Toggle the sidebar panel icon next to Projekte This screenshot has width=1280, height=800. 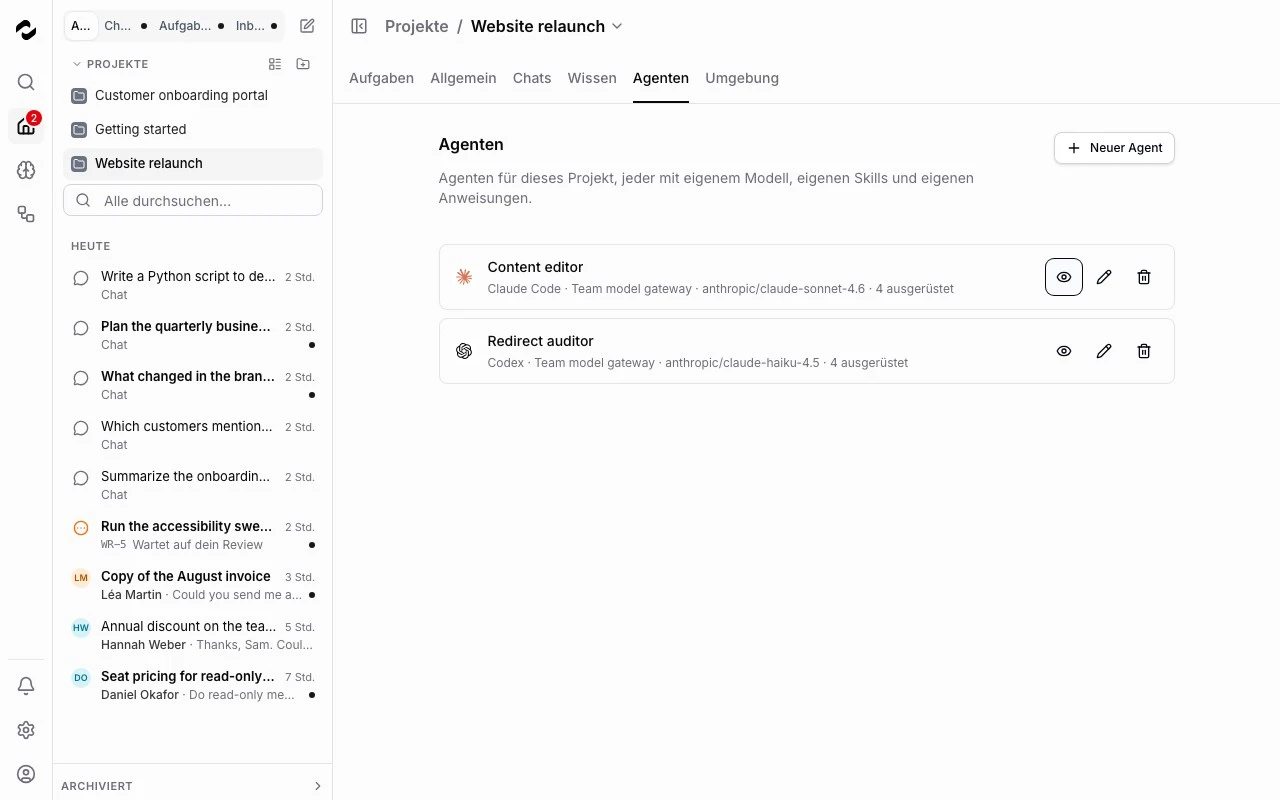tap(359, 26)
